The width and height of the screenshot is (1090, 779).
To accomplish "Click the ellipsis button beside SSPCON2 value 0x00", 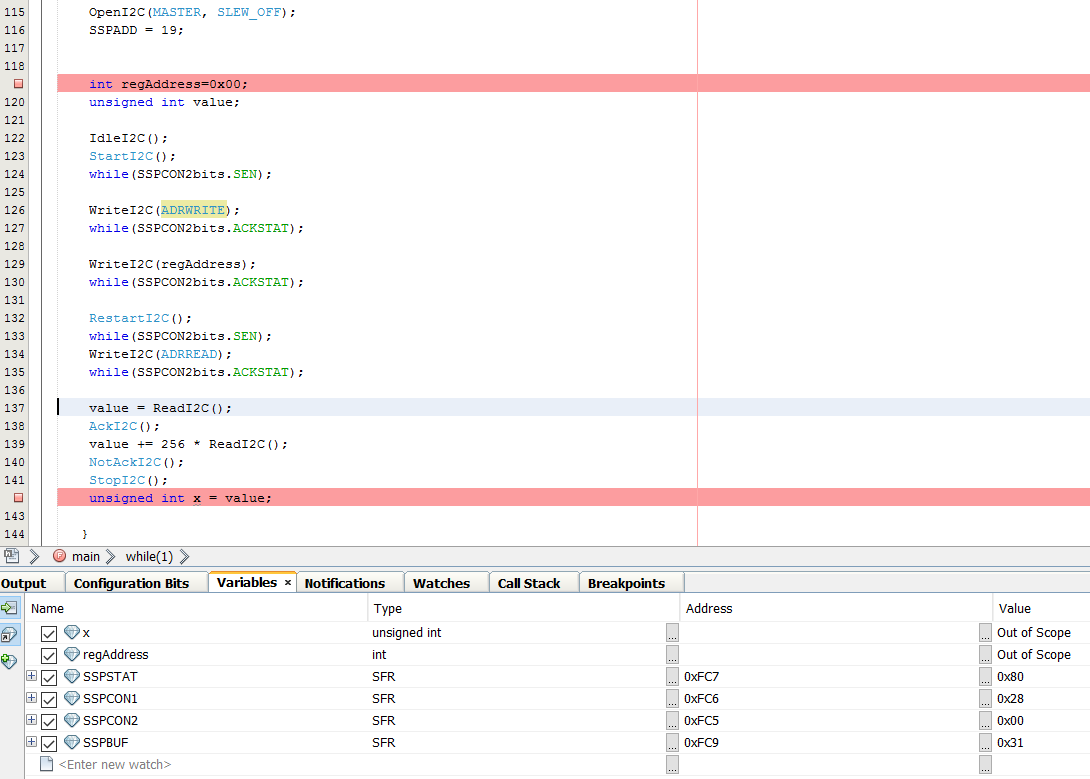I will [x=985, y=721].
